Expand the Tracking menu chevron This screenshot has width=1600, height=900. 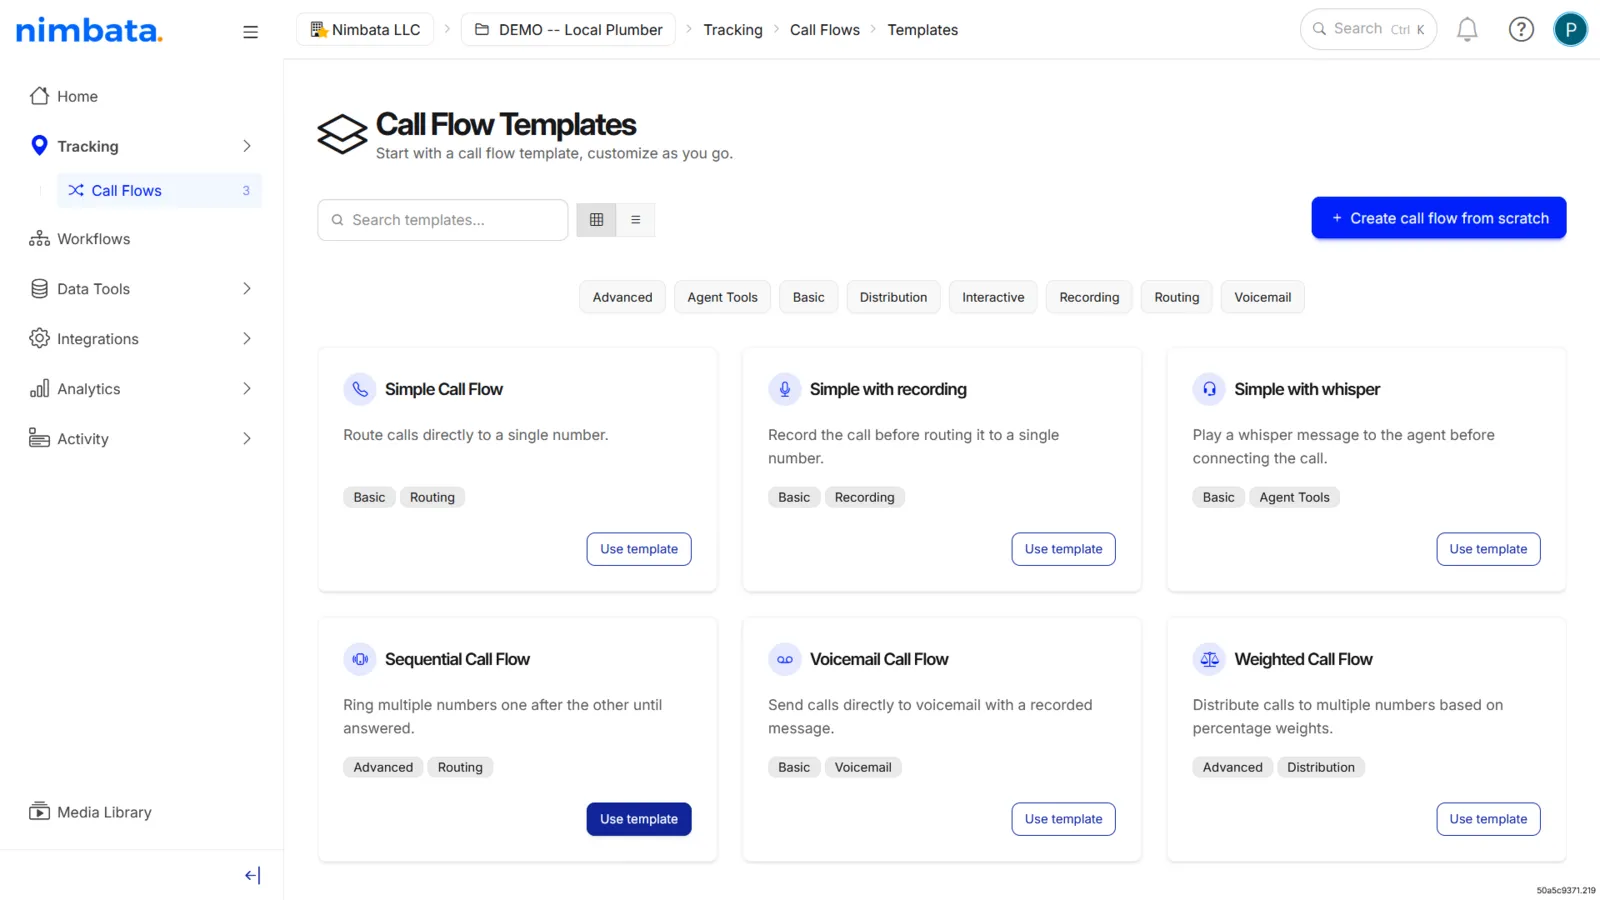247,146
